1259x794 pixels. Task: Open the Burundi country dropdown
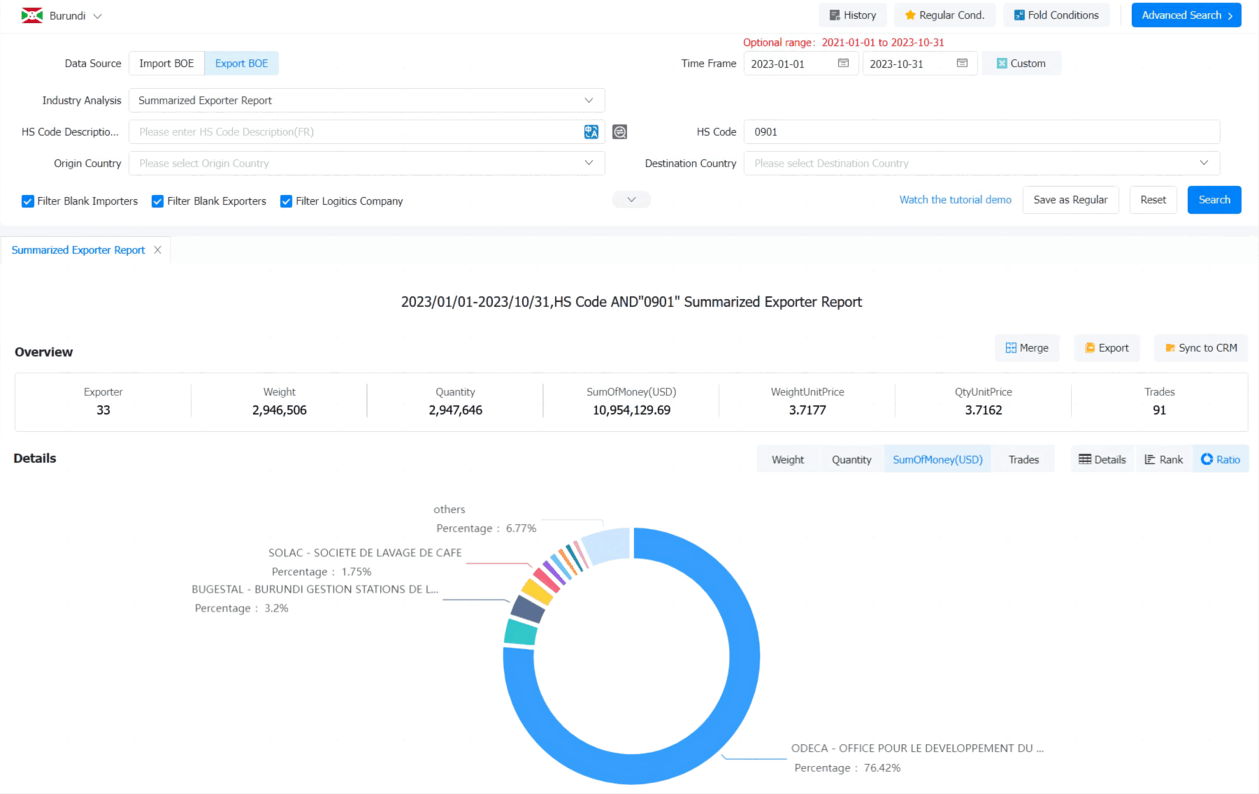[x=76, y=16]
